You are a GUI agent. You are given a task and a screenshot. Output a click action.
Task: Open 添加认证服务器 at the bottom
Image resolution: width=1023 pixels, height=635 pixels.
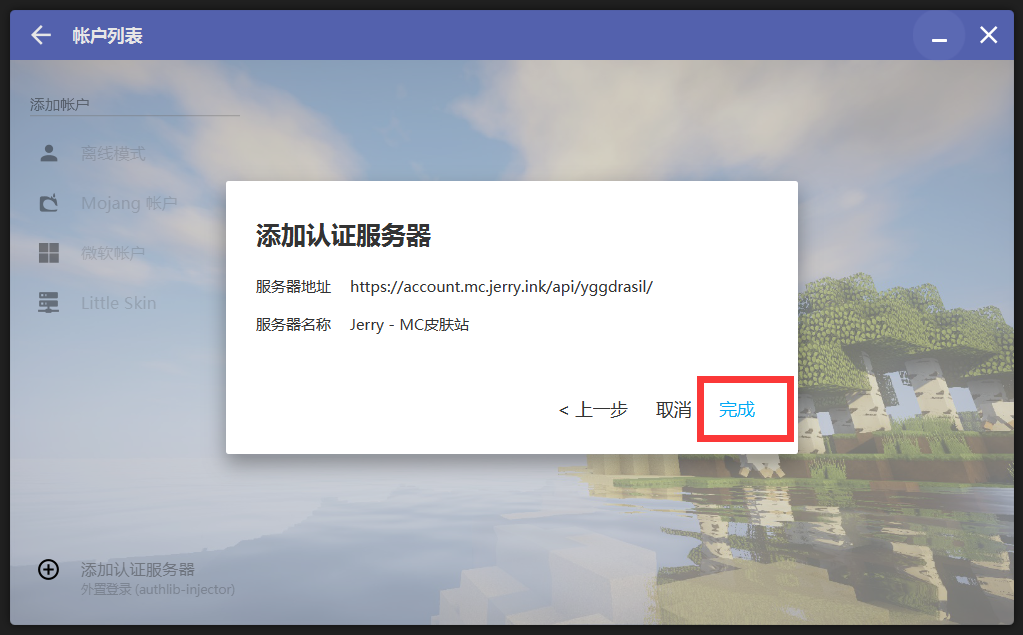(x=131, y=569)
